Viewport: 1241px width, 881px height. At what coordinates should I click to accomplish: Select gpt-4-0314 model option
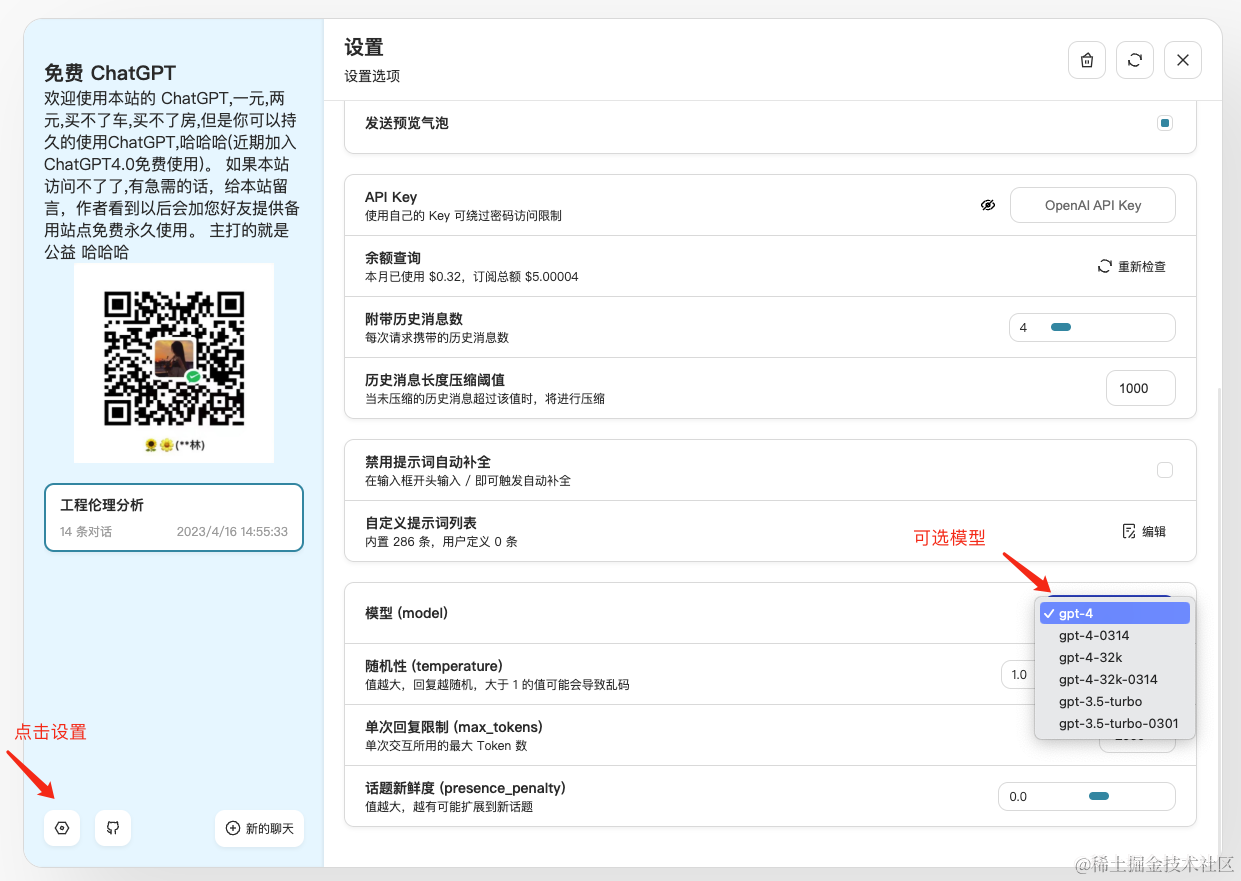[x=1115, y=635]
